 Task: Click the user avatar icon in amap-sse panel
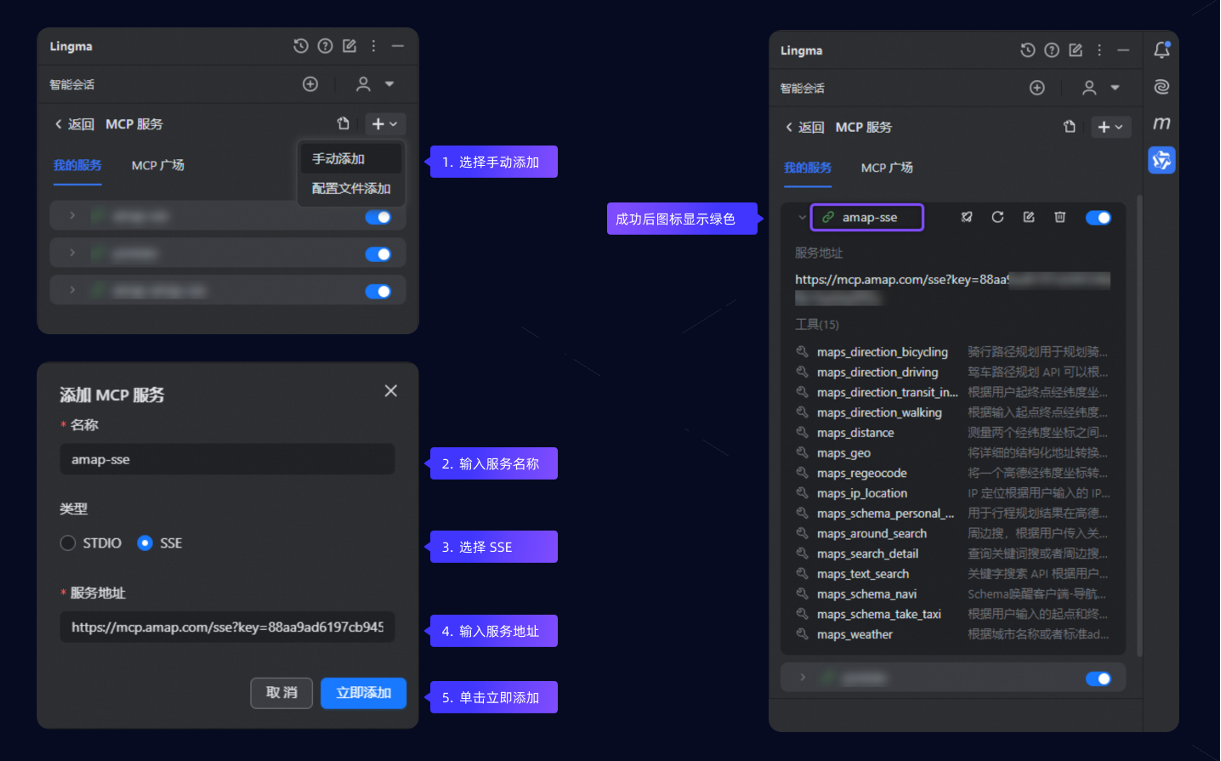1090,88
